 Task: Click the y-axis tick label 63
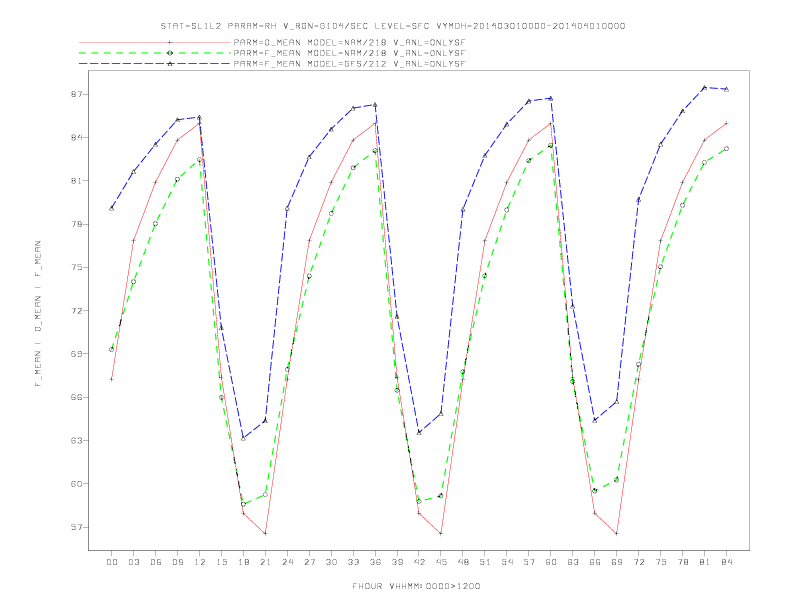pos(77,440)
